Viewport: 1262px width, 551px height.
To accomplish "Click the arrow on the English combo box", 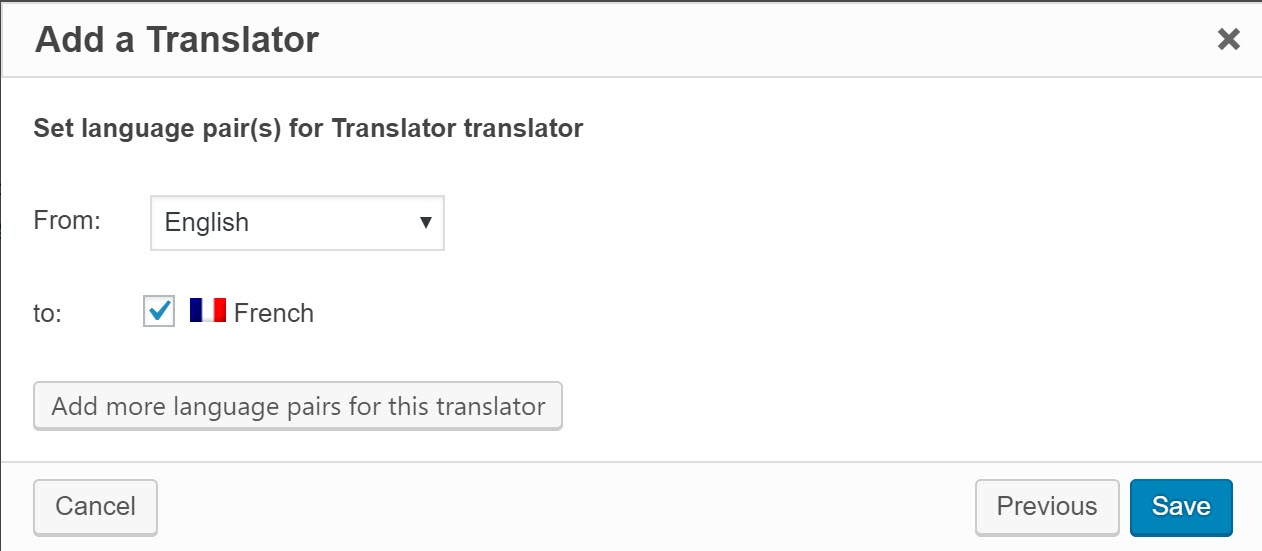I will click(425, 222).
